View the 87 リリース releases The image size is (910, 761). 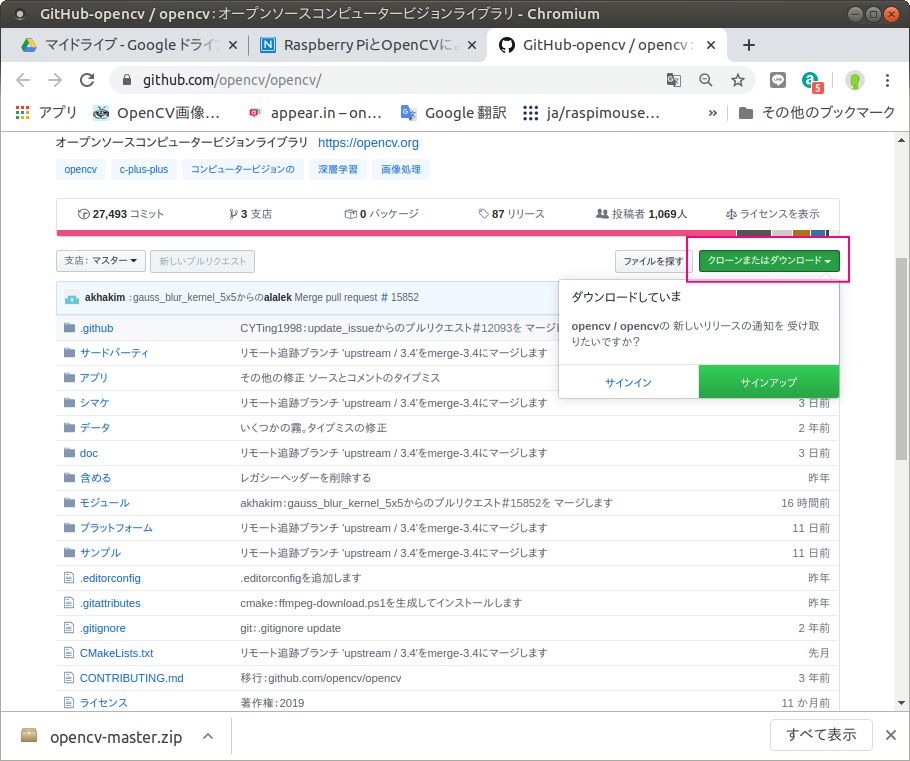click(x=511, y=214)
